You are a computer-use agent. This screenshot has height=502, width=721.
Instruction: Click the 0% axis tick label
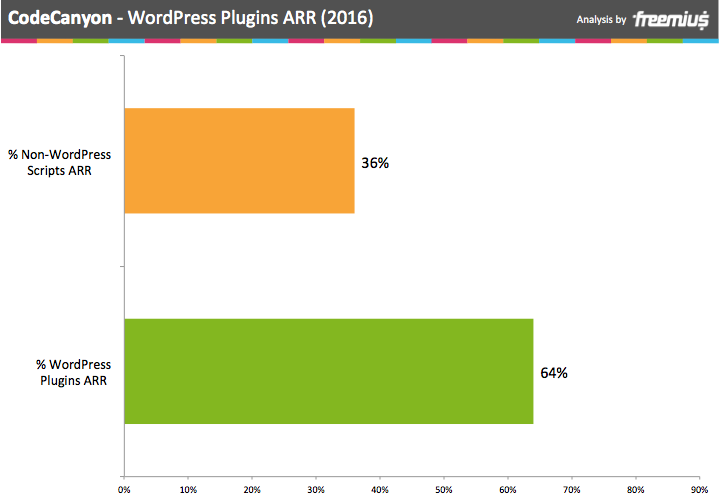(124, 490)
